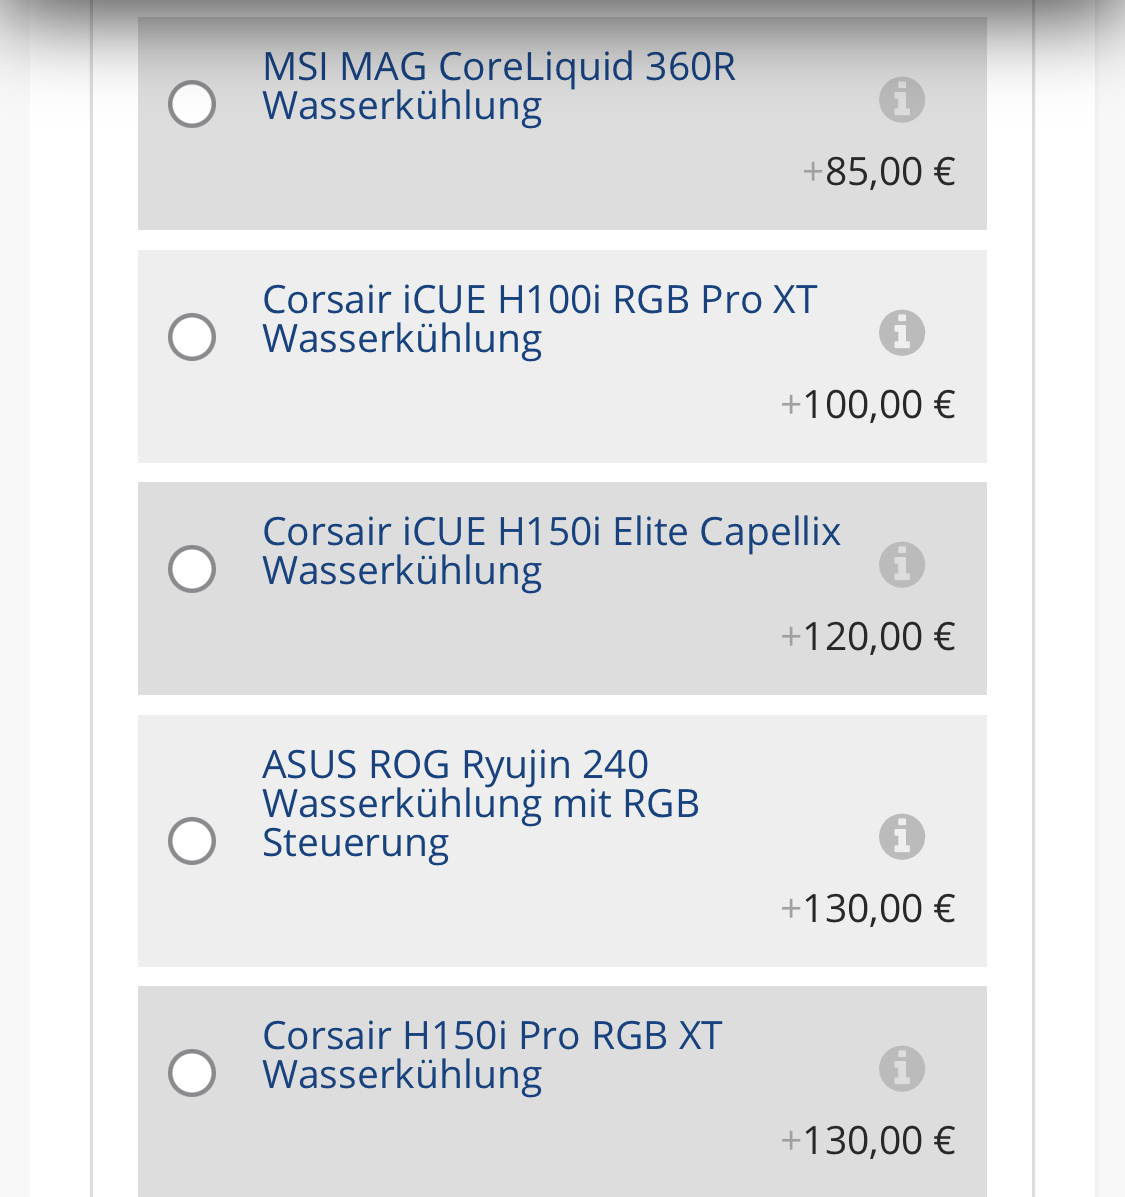Click the +85,00 € price label

(x=879, y=172)
